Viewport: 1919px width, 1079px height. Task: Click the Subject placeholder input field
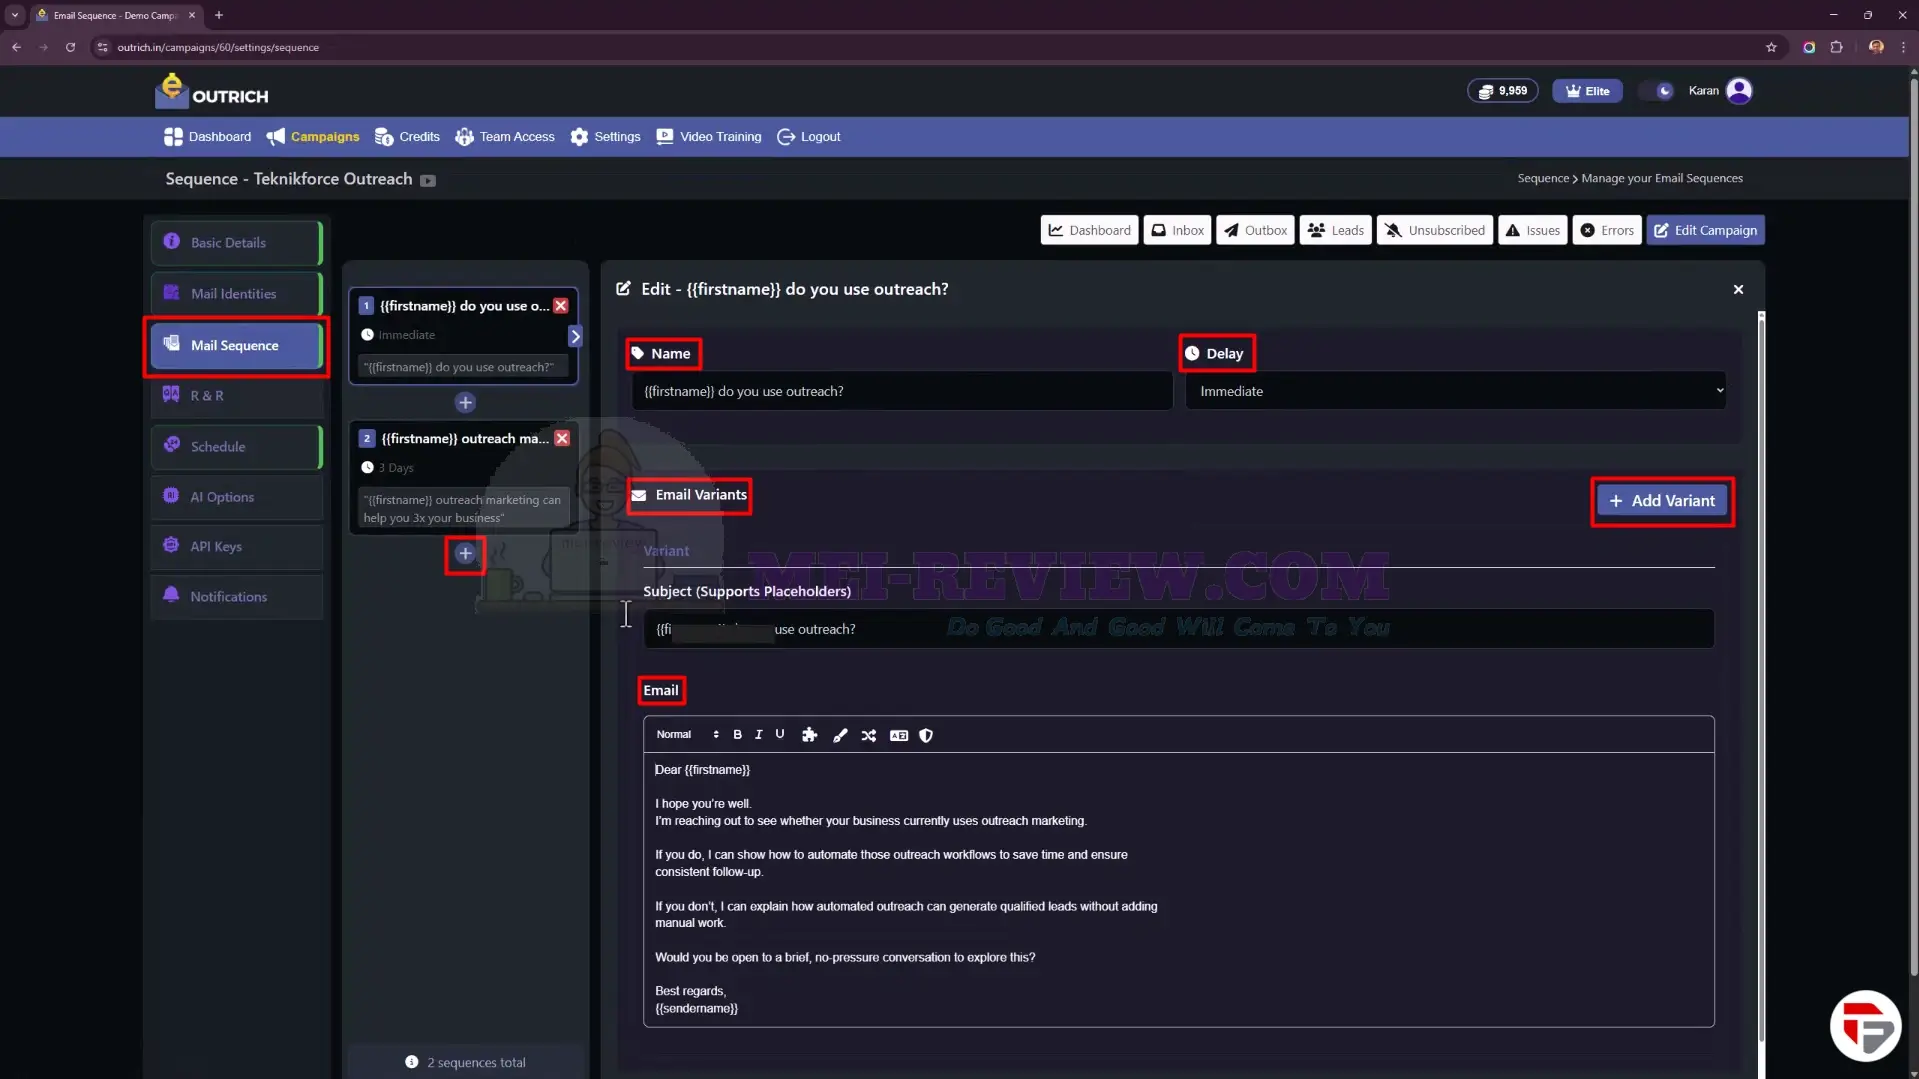pyautogui.click(x=1178, y=629)
